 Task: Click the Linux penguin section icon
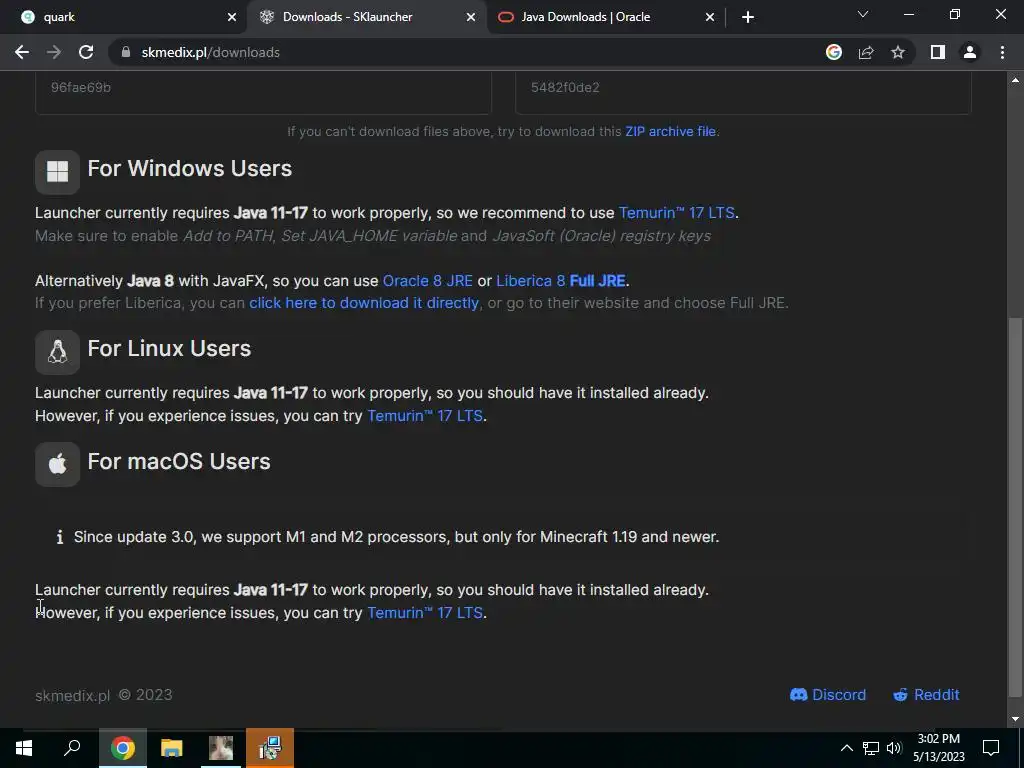point(57,352)
